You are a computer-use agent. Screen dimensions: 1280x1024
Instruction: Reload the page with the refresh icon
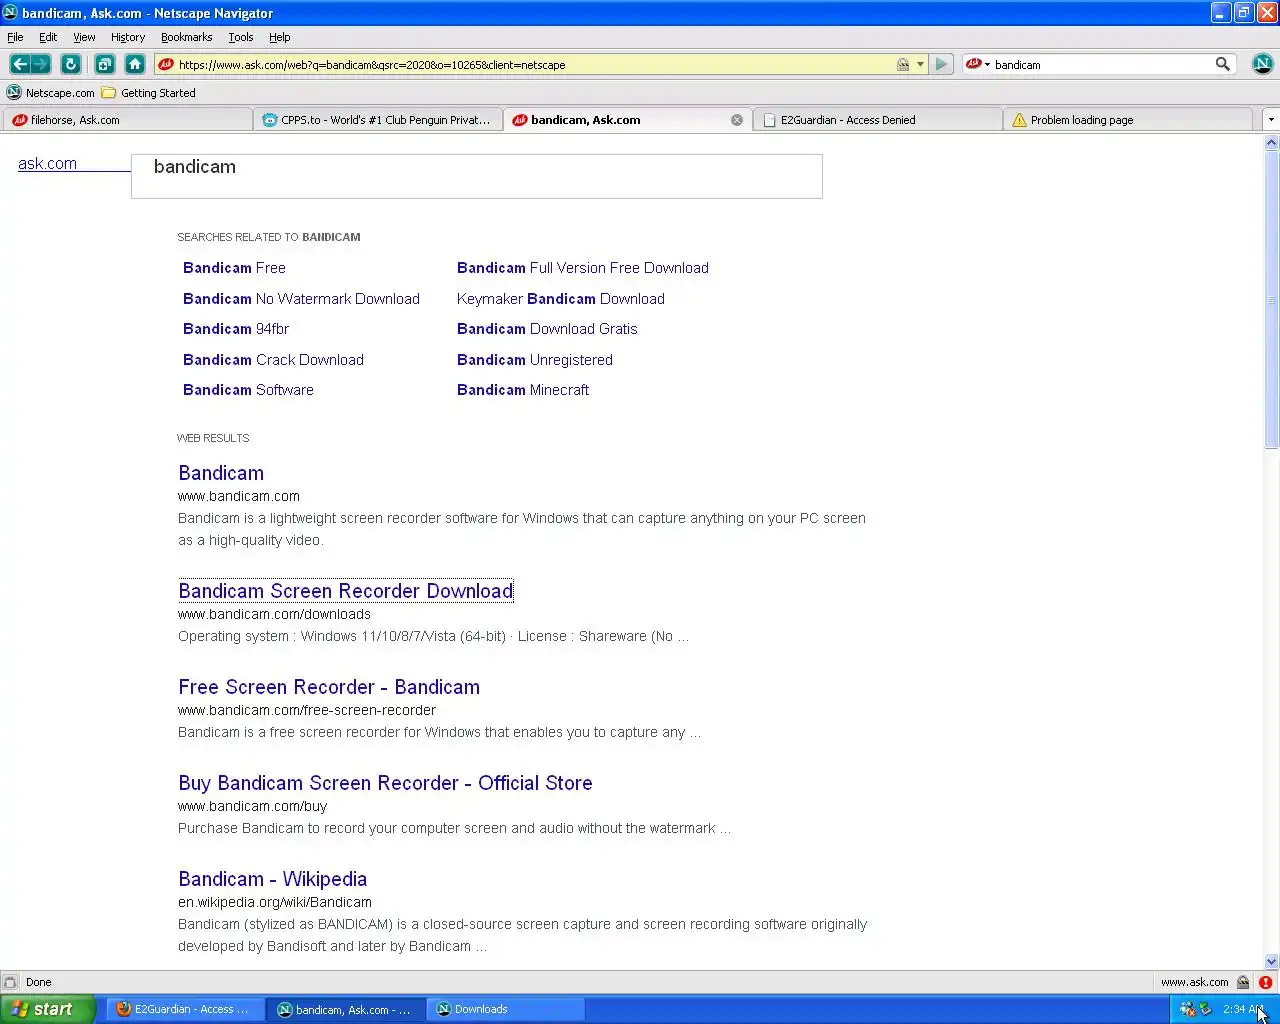coord(70,64)
